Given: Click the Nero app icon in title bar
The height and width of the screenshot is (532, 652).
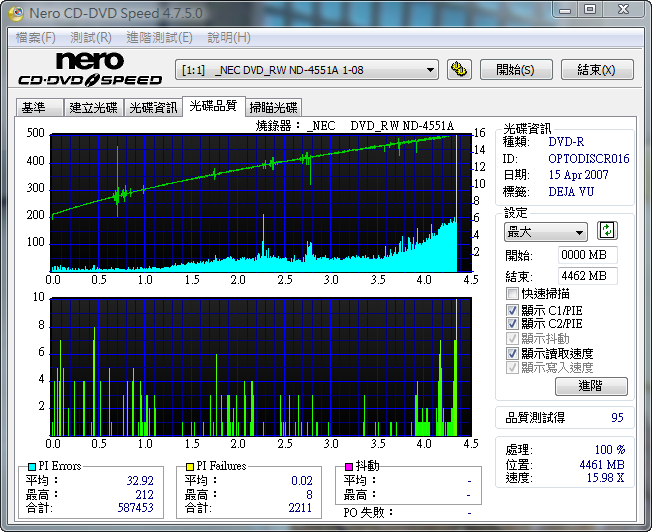Looking at the screenshot, I should (x=16, y=13).
